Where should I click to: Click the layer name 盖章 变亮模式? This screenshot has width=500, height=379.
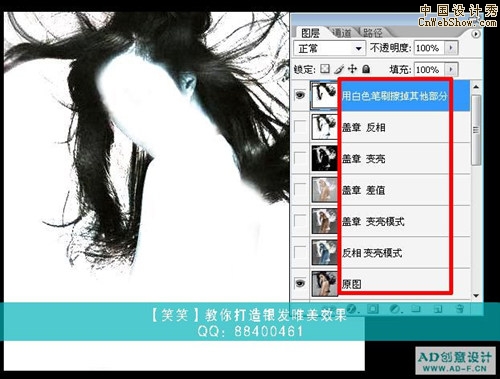[x=373, y=221]
